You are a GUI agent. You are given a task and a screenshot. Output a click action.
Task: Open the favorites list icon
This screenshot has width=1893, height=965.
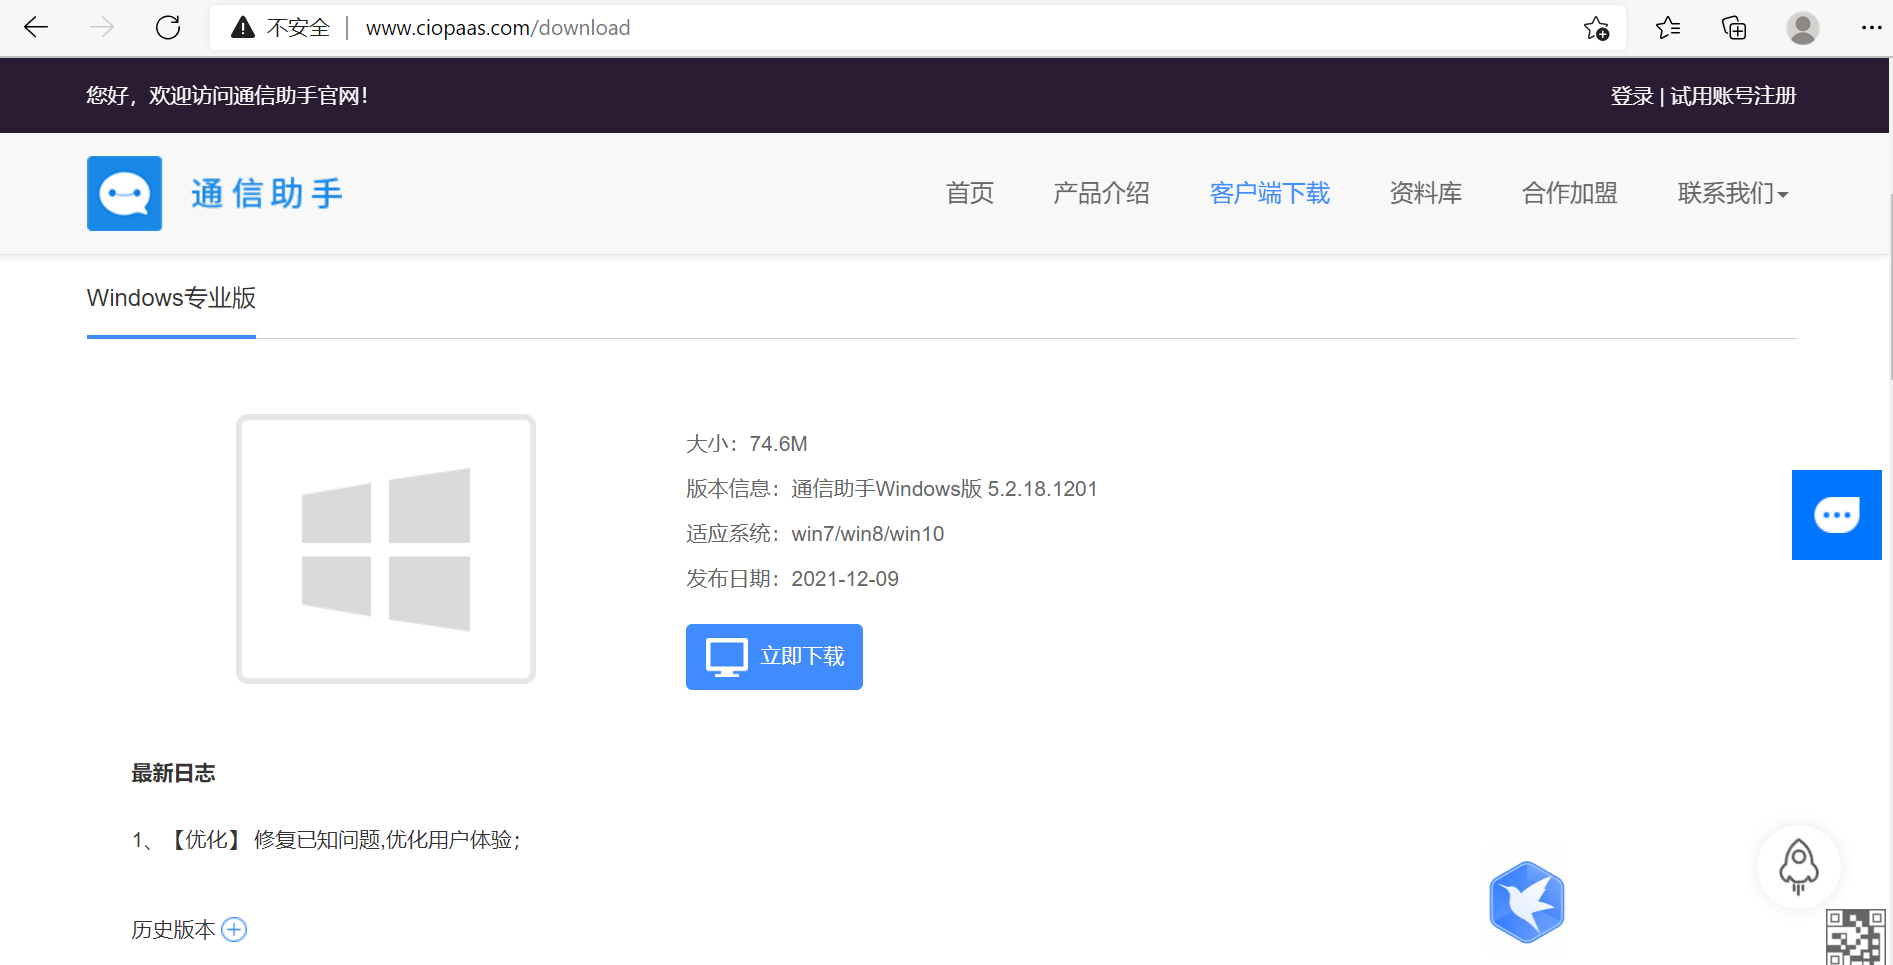[x=1667, y=28]
